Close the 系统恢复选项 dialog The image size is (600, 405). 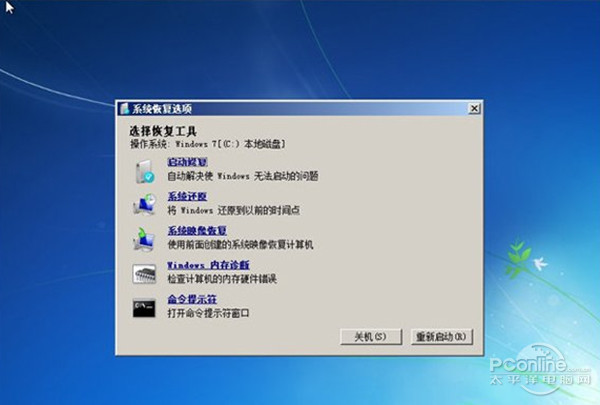[474, 109]
